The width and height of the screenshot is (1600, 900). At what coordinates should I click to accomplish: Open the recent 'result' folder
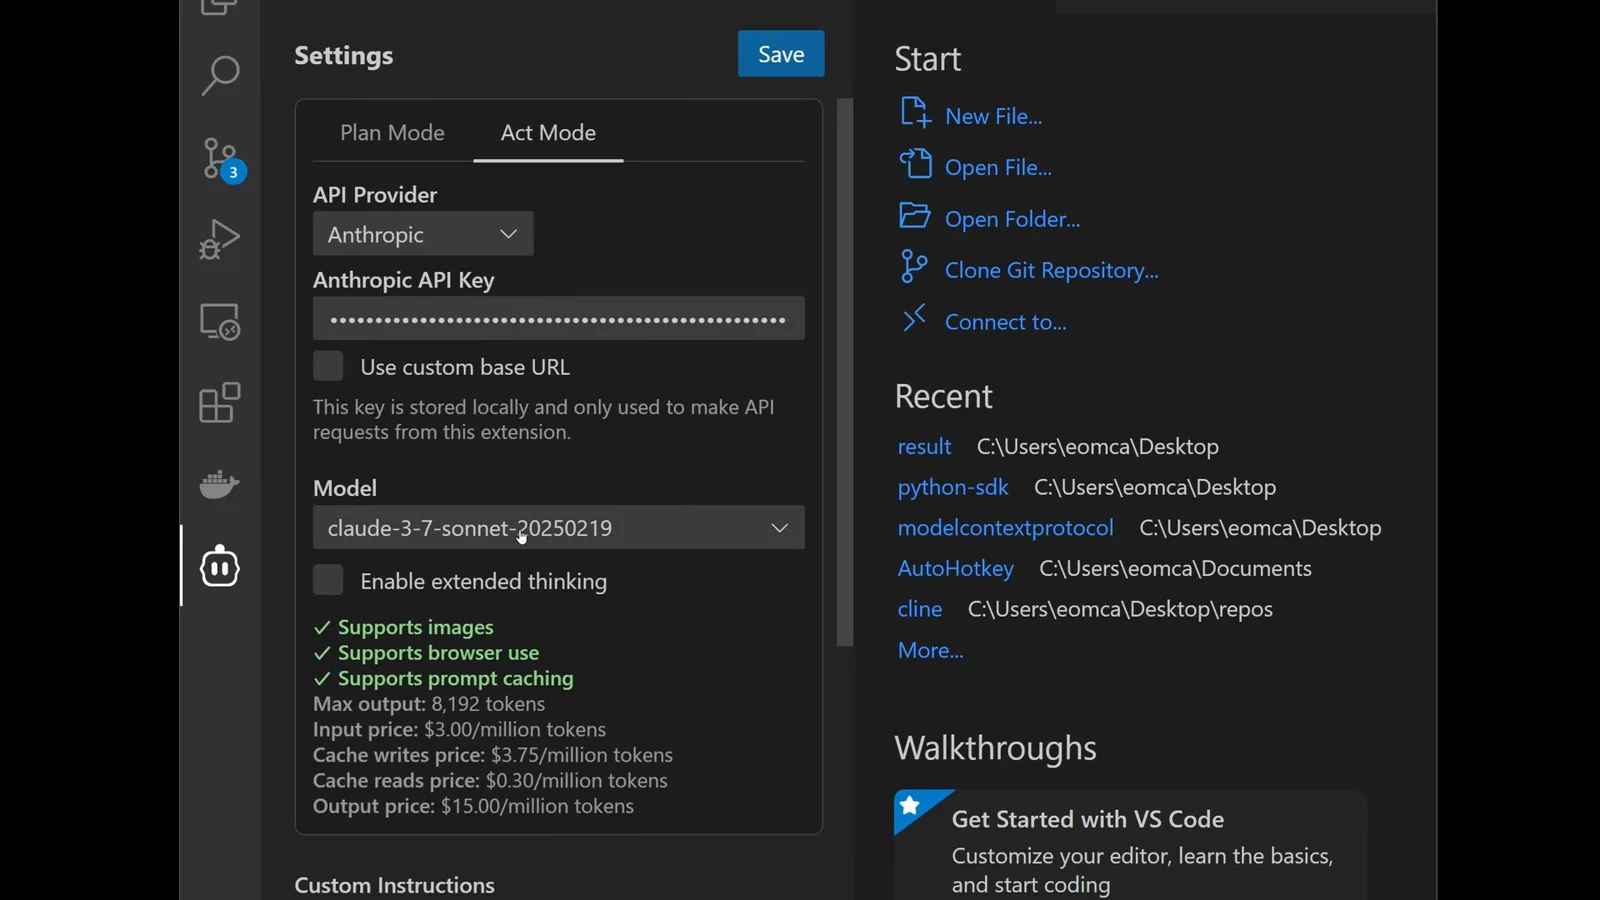pos(924,446)
